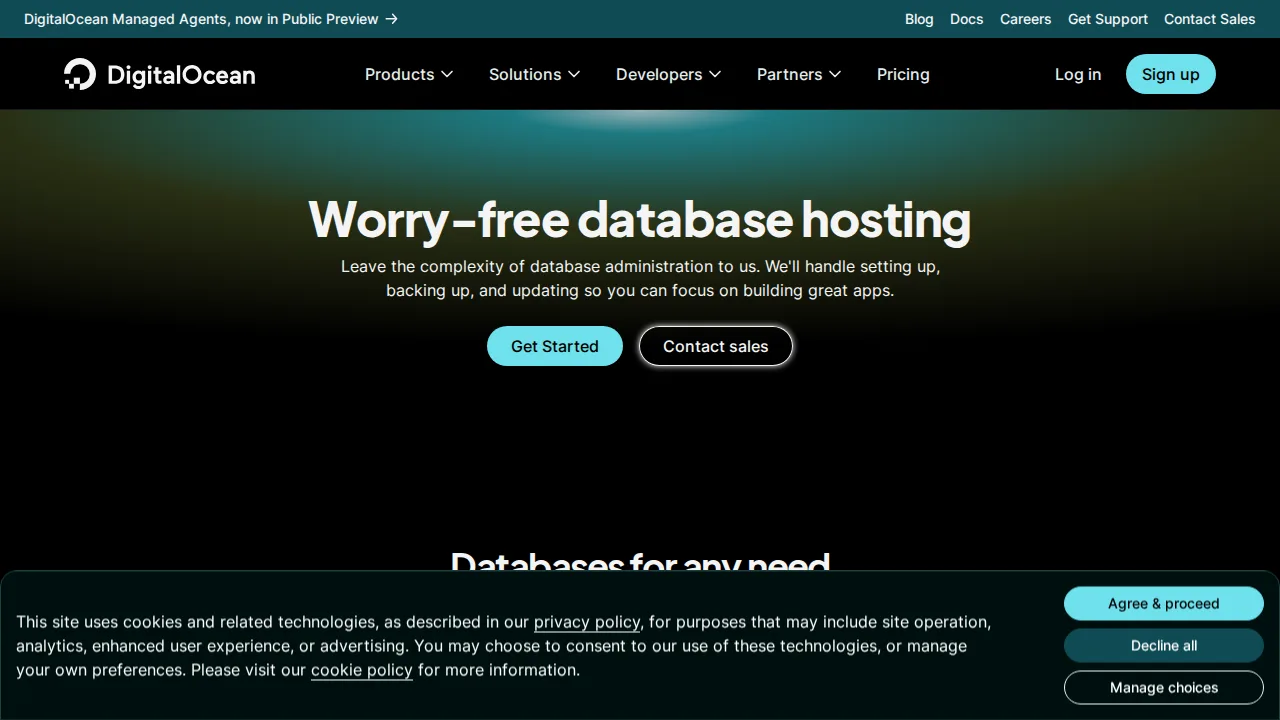The width and height of the screenshot is (1280, 720).
Task: Open the Blog link
Action: [919, 19]
